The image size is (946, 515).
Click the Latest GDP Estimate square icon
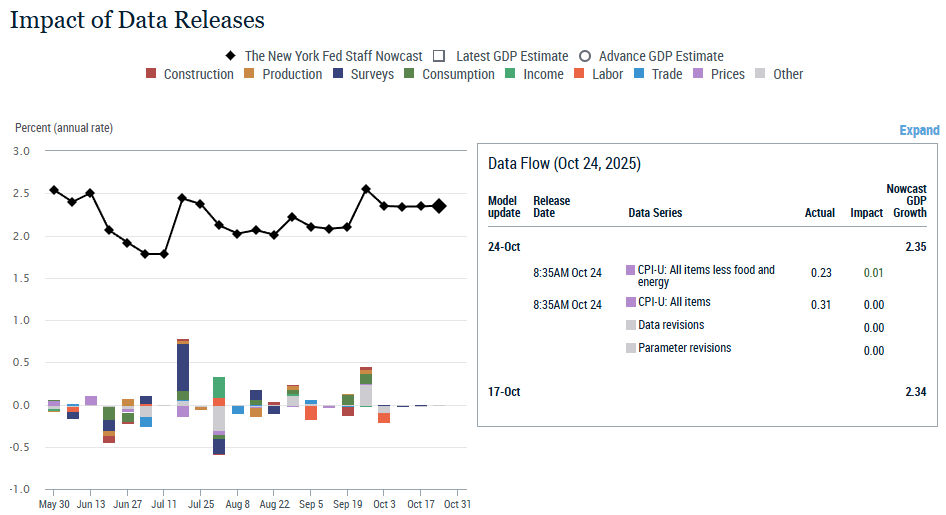tap(439, 56)
